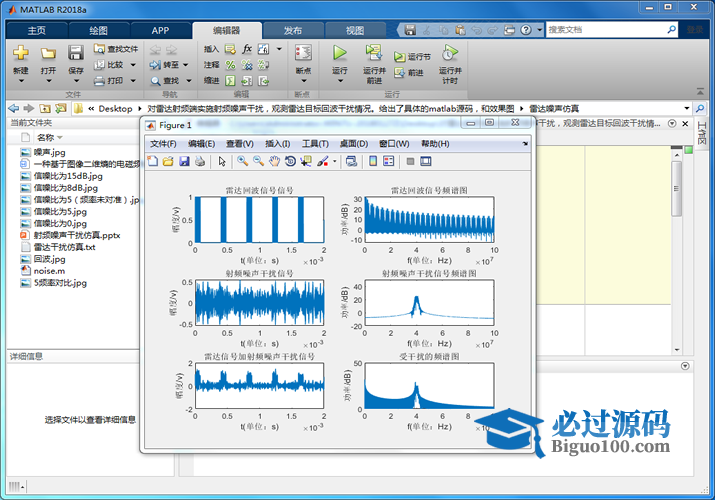
Task: Select the noise.m file in the list
Action: pyautogui.click(x=49, y=271)
